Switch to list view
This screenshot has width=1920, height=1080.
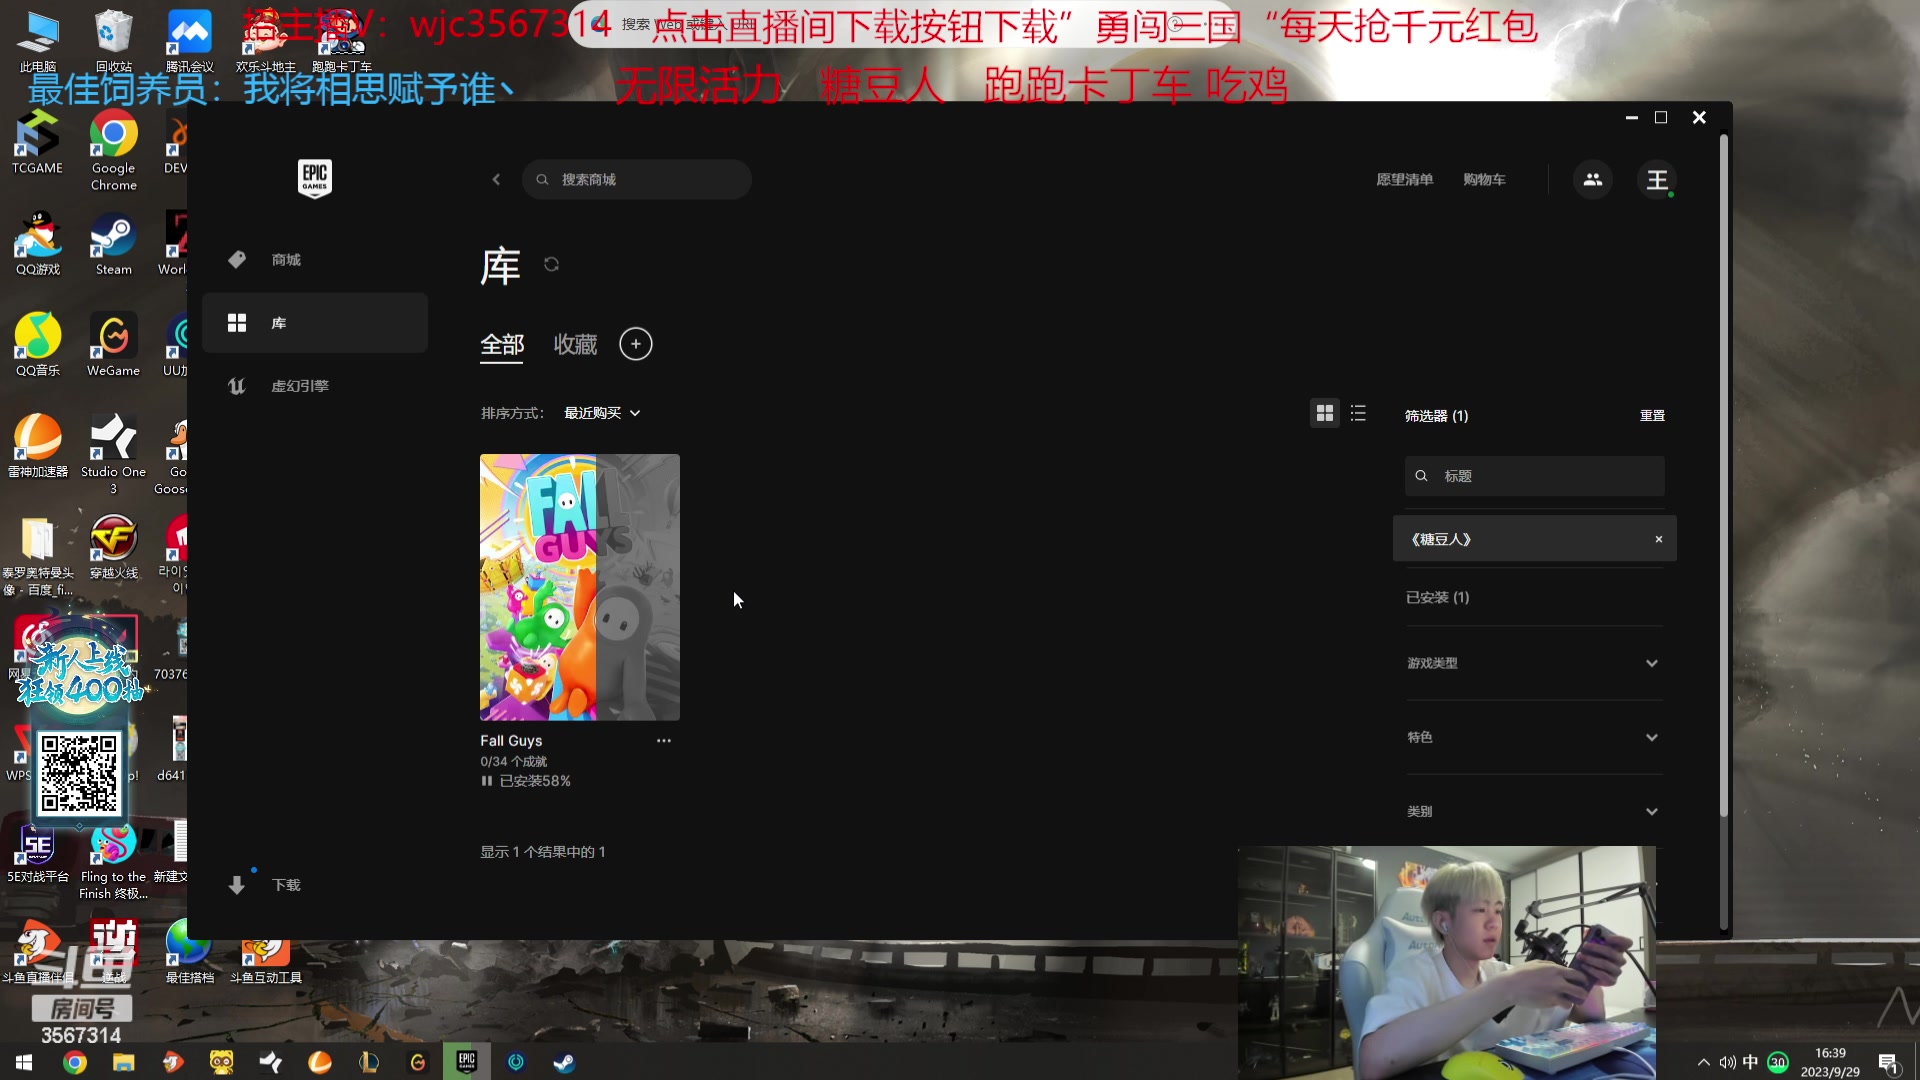[x=1358, y=413]
